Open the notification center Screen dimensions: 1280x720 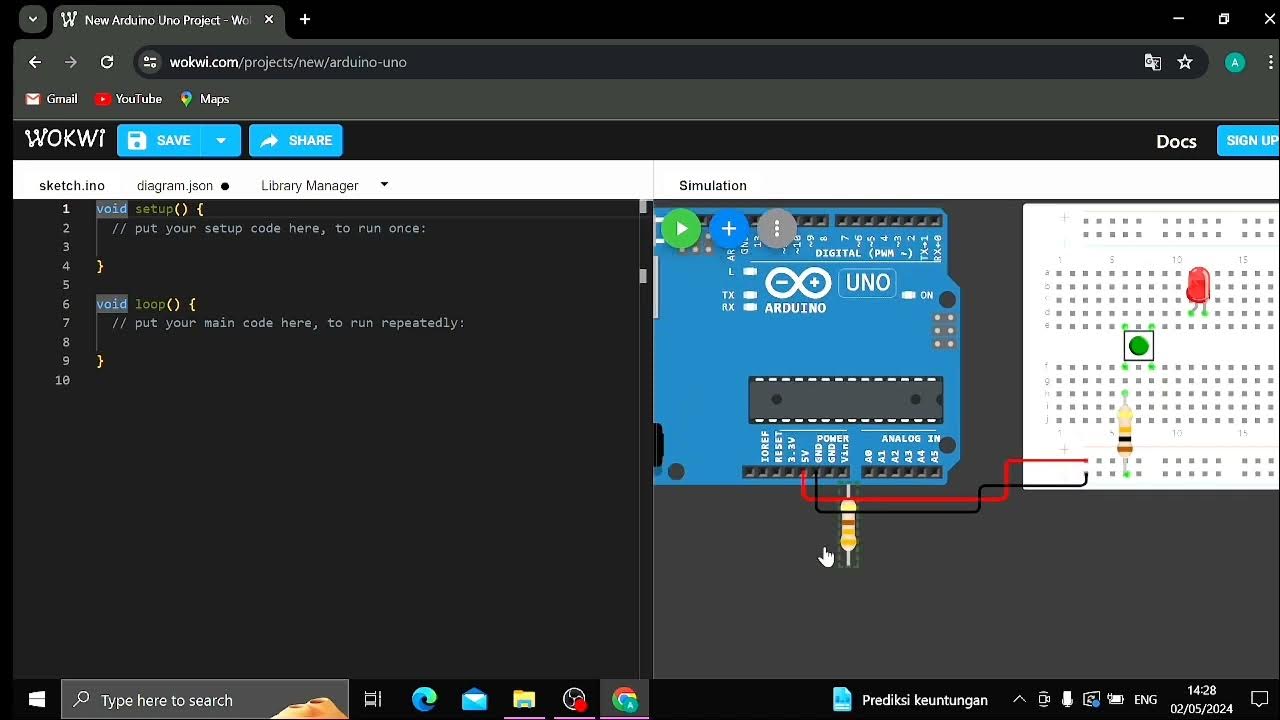[1259, 700]
